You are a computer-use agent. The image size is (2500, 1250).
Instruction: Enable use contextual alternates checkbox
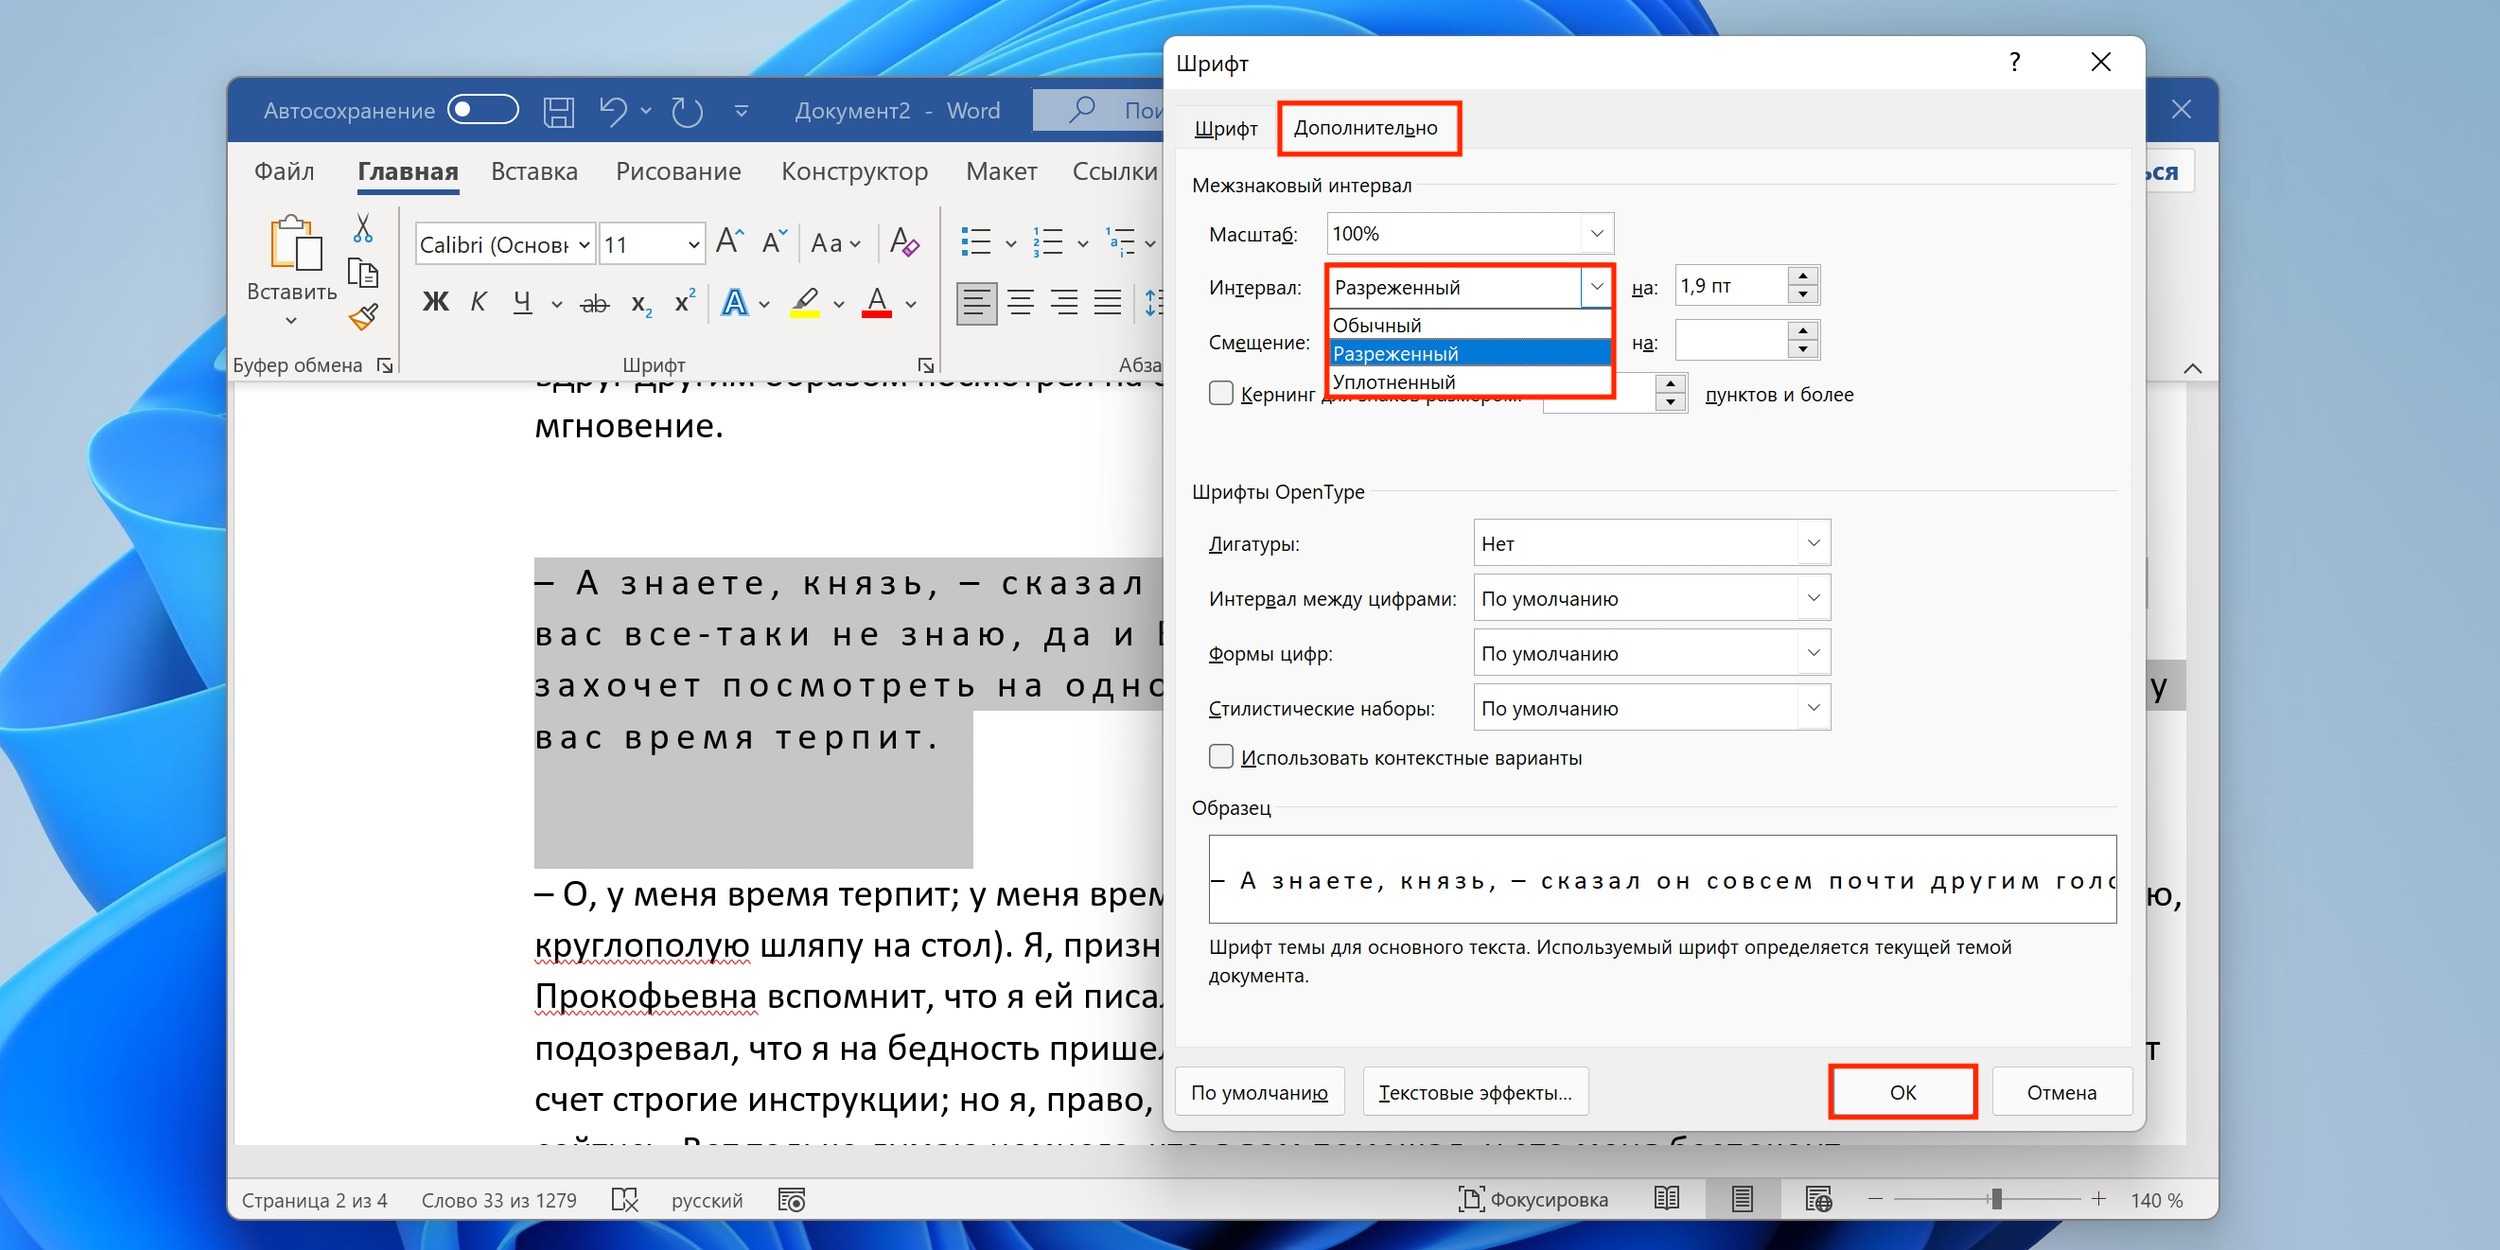(1220, 756)
